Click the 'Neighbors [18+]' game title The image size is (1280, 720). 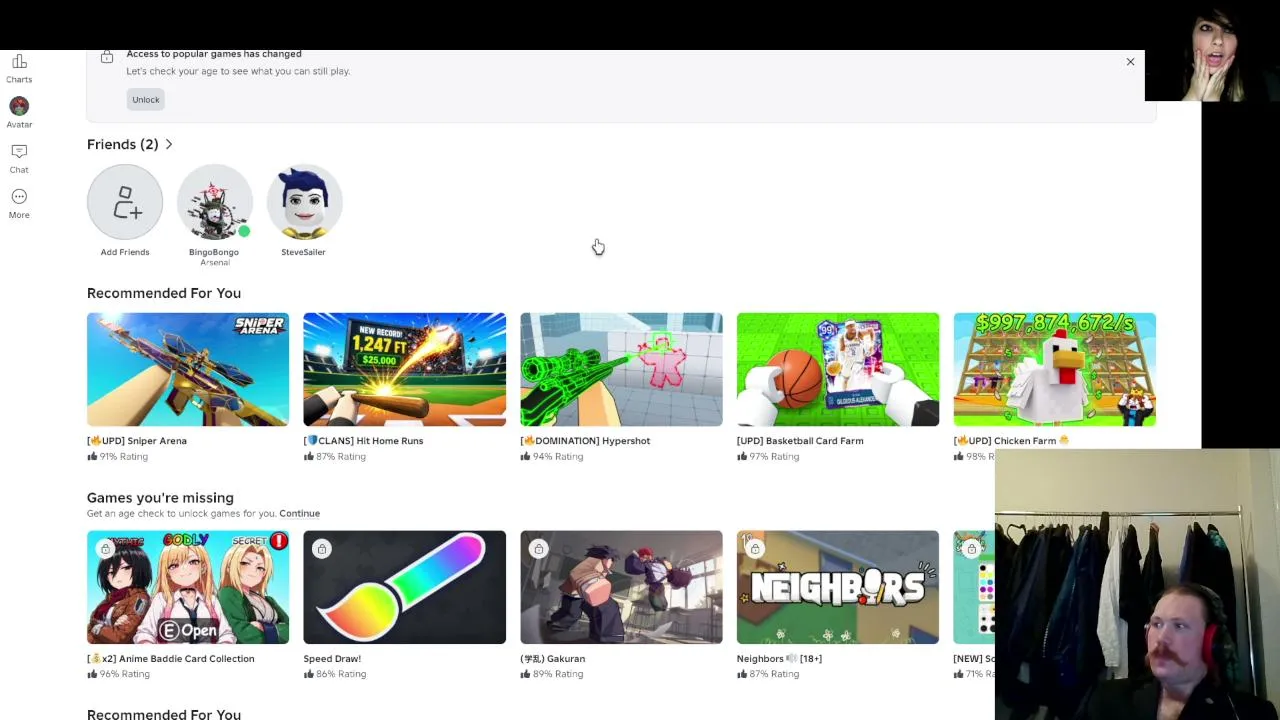tap(779, 659)
